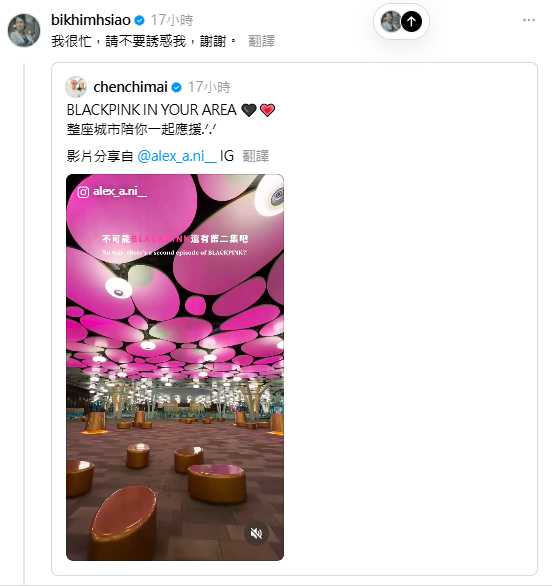Open the bikhimhsiao username link
Viewport: 552px width, 586px height.
pyautogui.click(x=91, y=20)
